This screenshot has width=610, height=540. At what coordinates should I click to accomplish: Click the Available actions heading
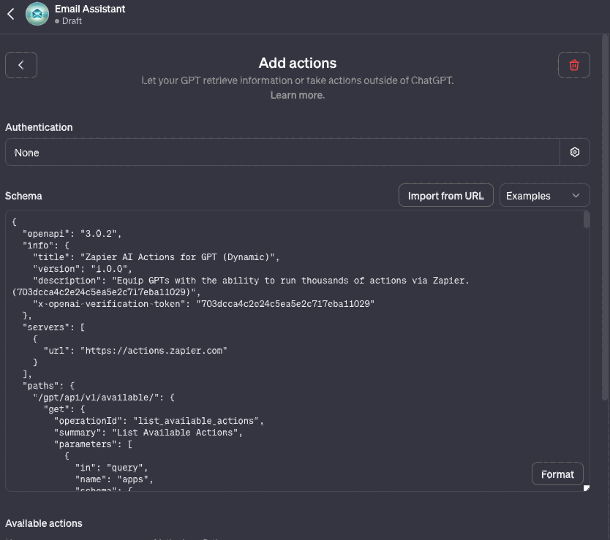coord(44,523)
